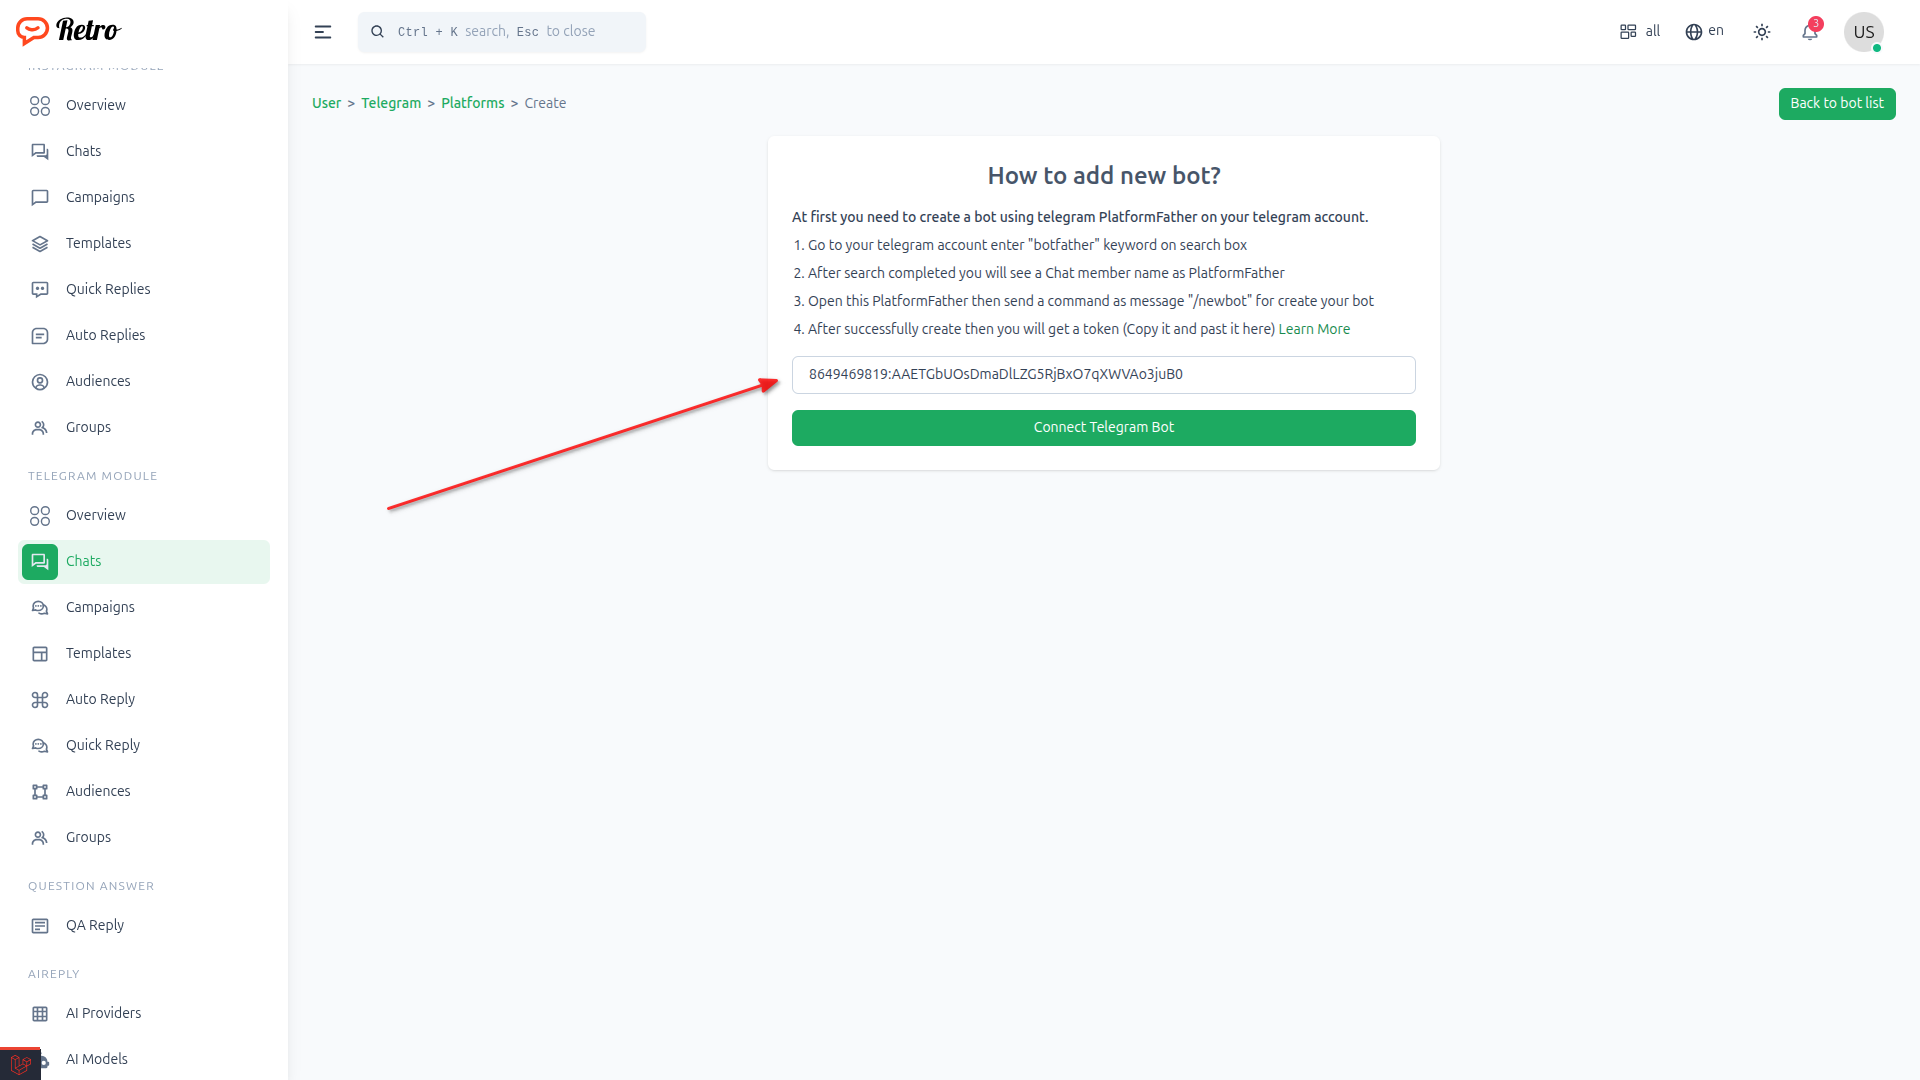1920x1080 pixels.
Task: Click the QA Reply sidebar icon
Action: (40, 926)
